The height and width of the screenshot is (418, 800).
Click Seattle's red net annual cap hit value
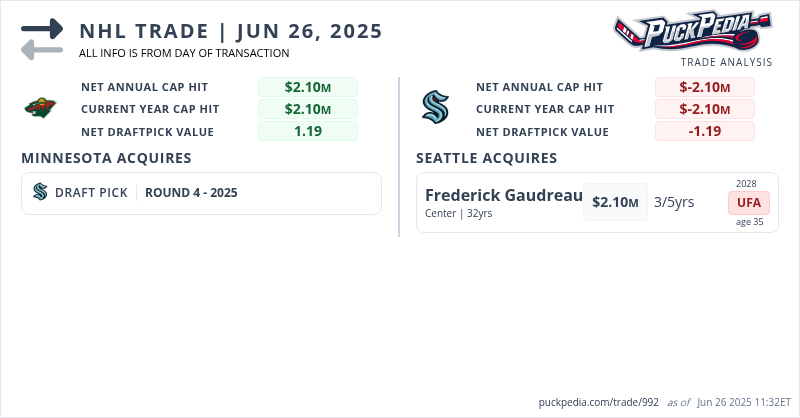[704, 87]
